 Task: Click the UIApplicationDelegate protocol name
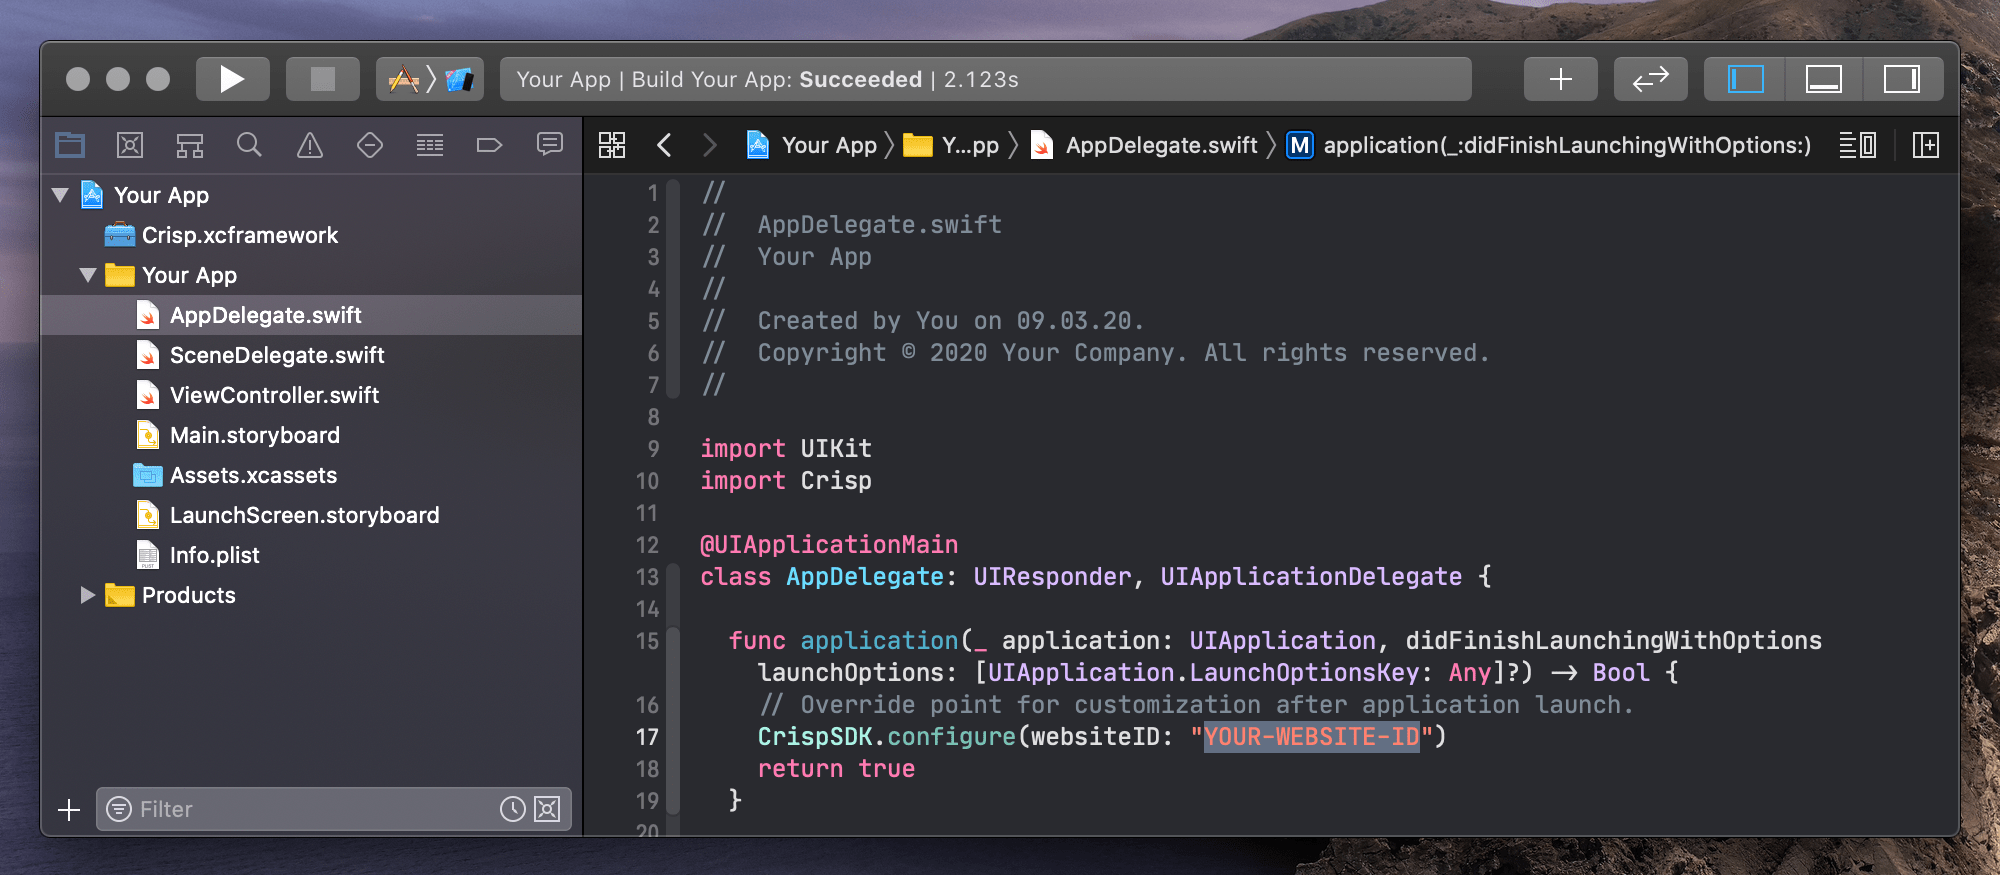[1311, 577]
